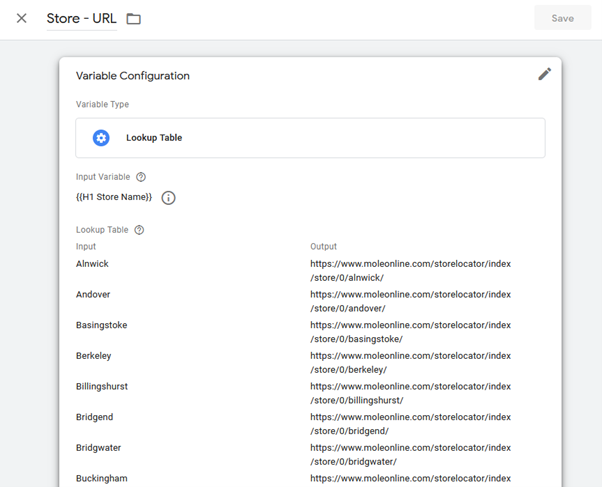Rename the Store - URL variable title
The width and height of the screenshot is (602, 487).
click(x=81, y=19)
